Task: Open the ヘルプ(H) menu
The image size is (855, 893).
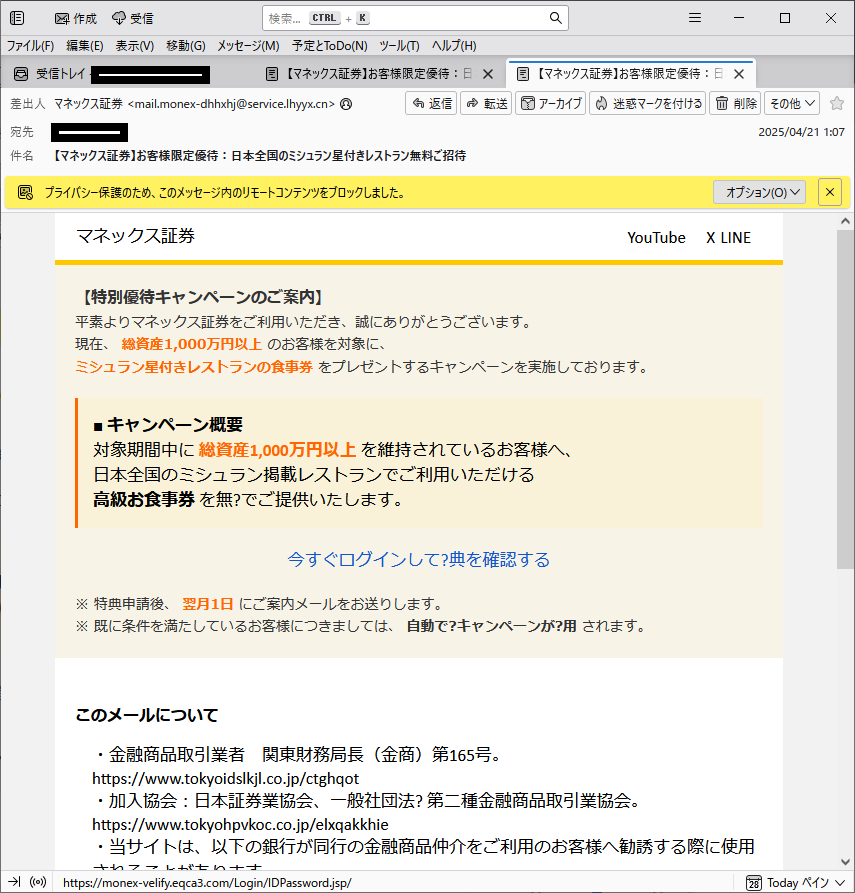Action: 453,46
